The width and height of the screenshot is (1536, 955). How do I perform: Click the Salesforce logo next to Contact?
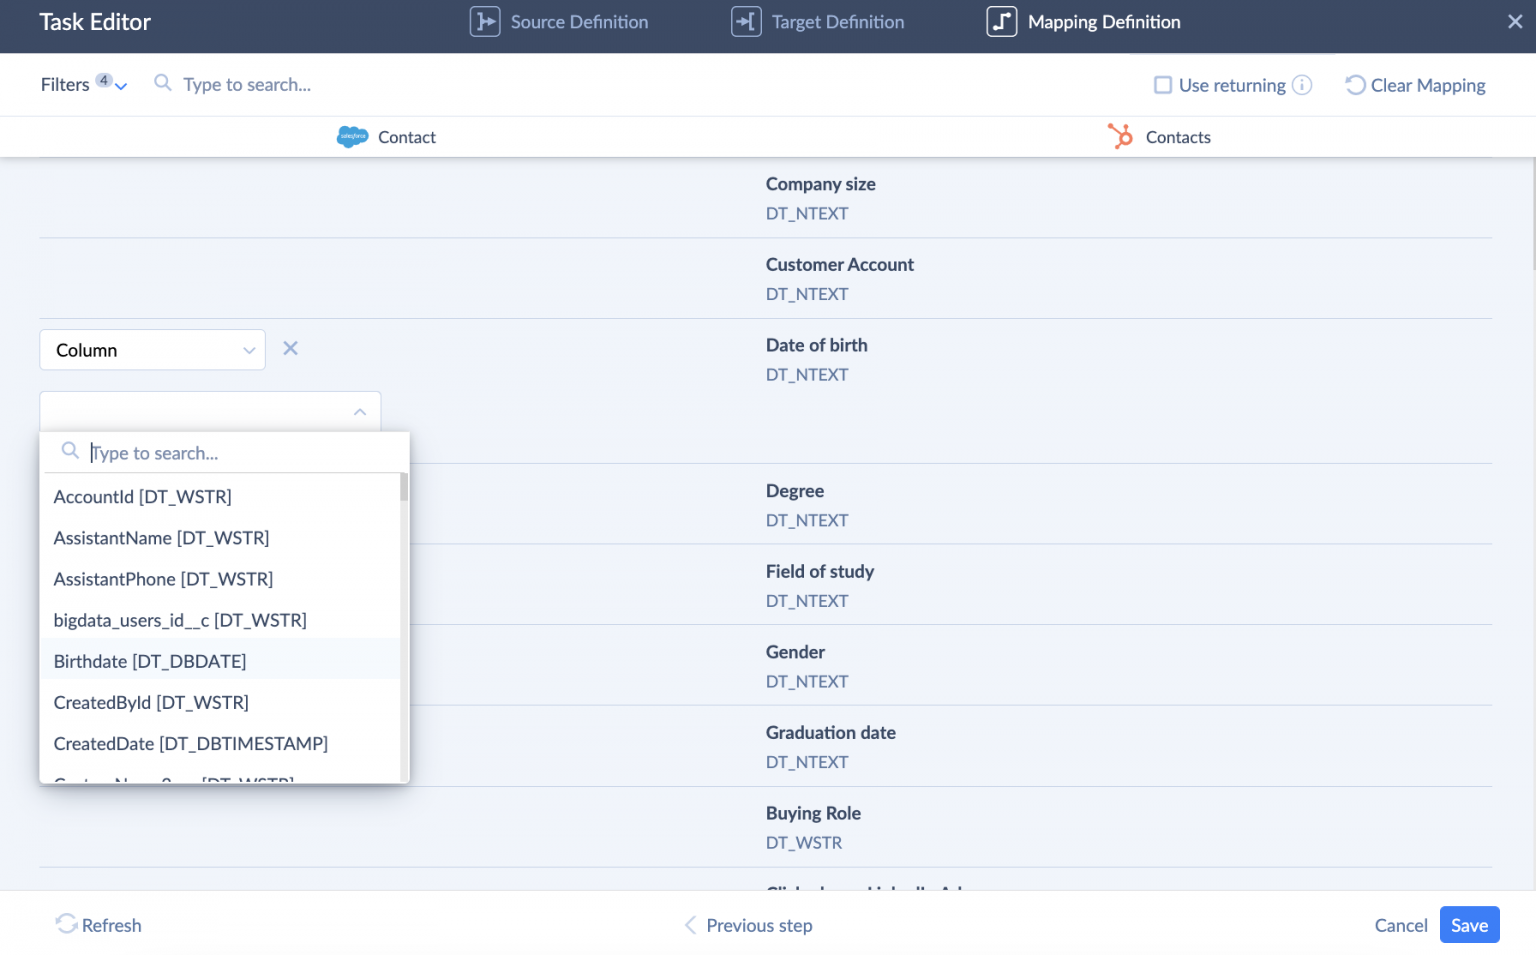(352, 136)
